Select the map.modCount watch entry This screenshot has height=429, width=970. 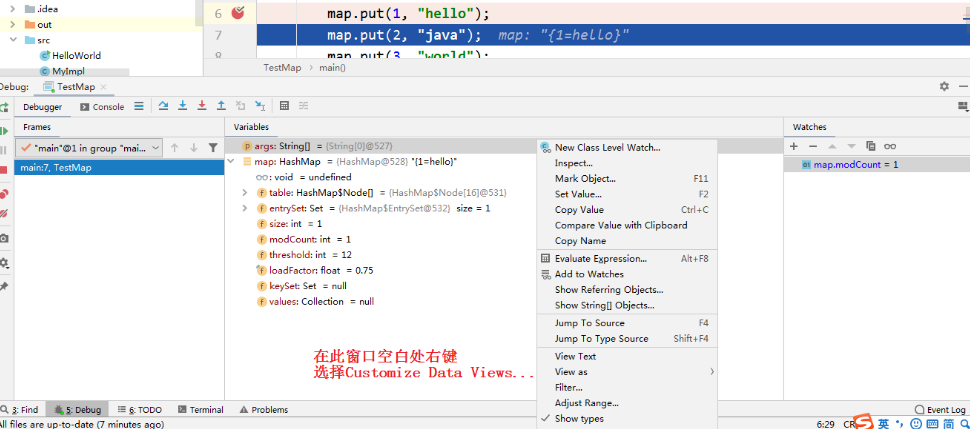(877, 165)
